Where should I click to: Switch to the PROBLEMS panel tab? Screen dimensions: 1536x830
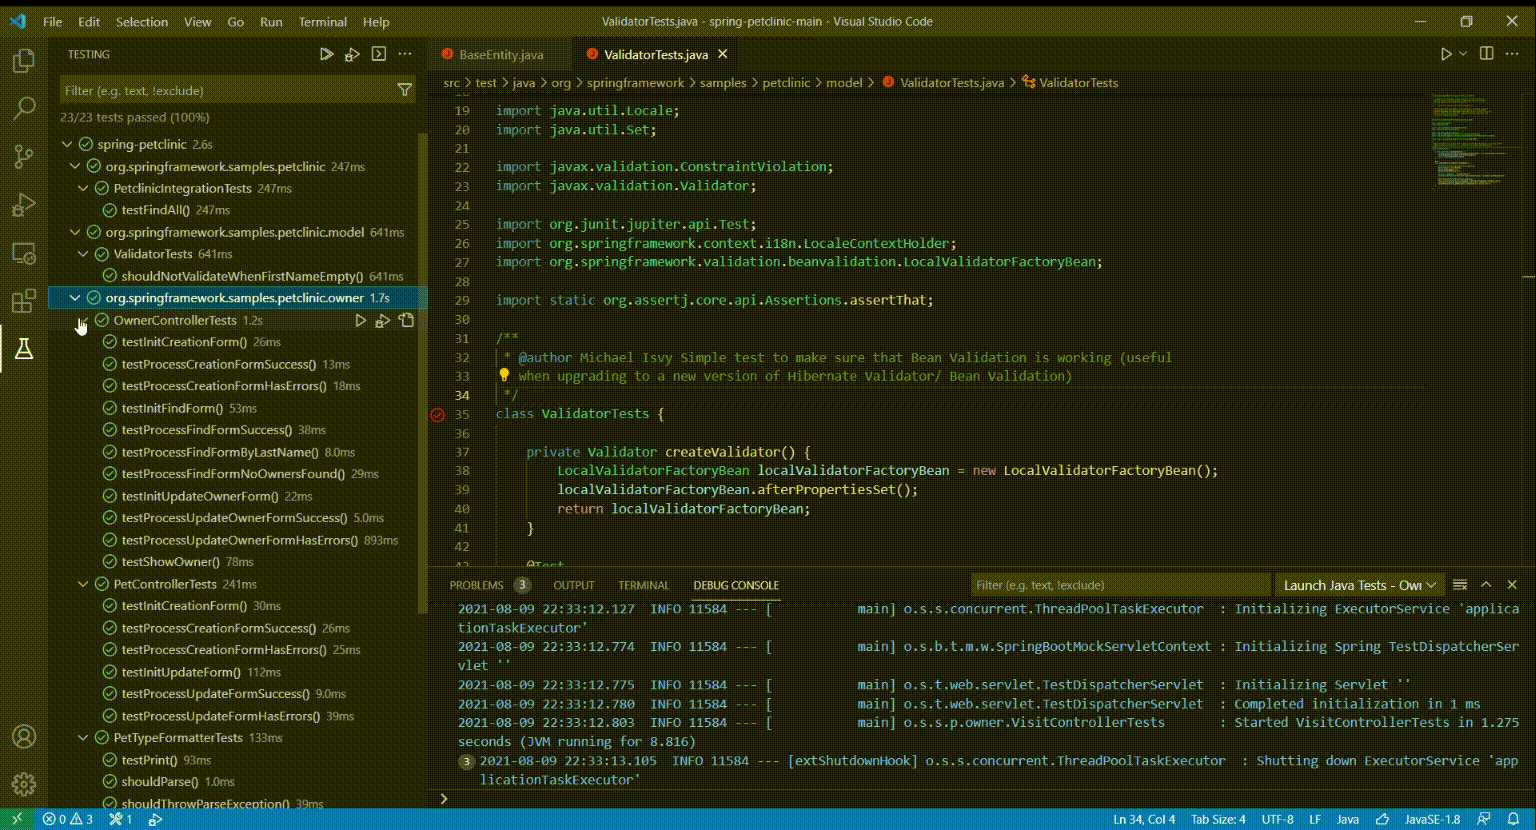coord(476,585)
